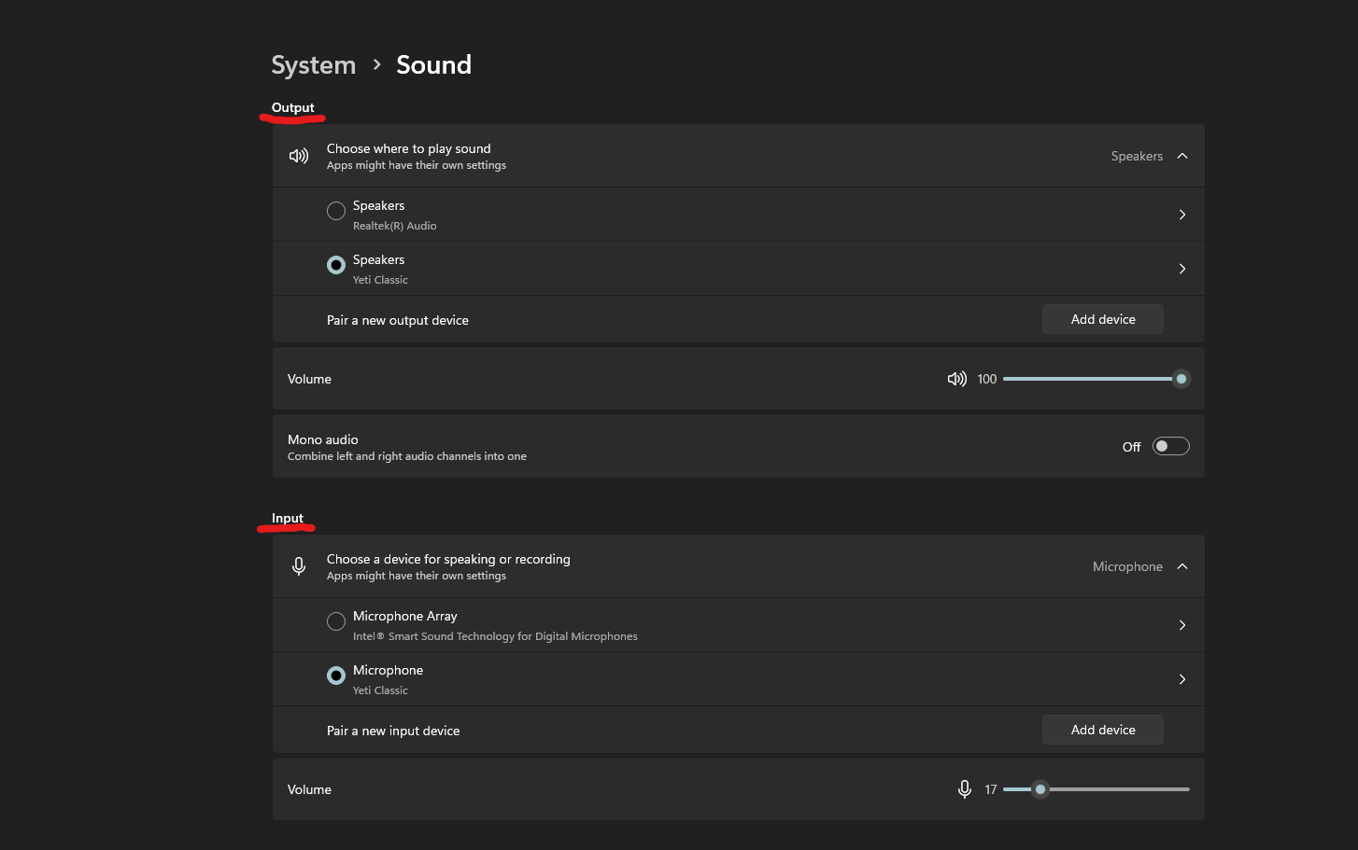
Task: Open Yeti Classic Microphone properties via its right arrow
Action: click(1182, 678)
